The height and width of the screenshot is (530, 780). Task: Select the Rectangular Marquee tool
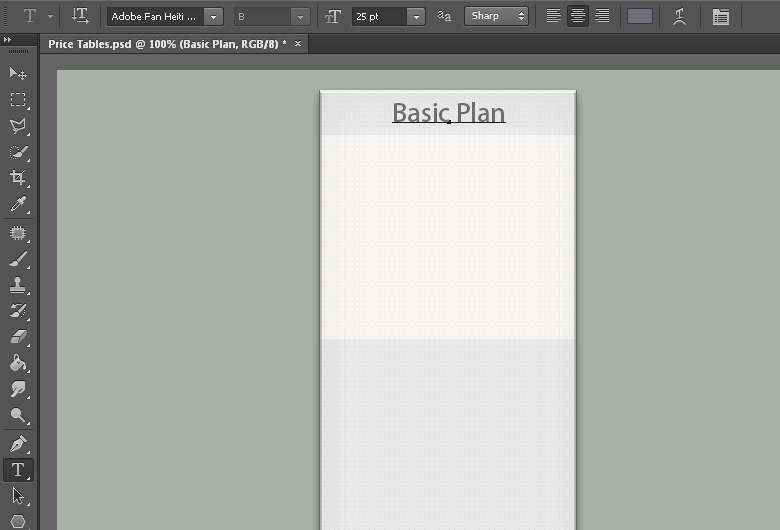[x=18, y=100]
